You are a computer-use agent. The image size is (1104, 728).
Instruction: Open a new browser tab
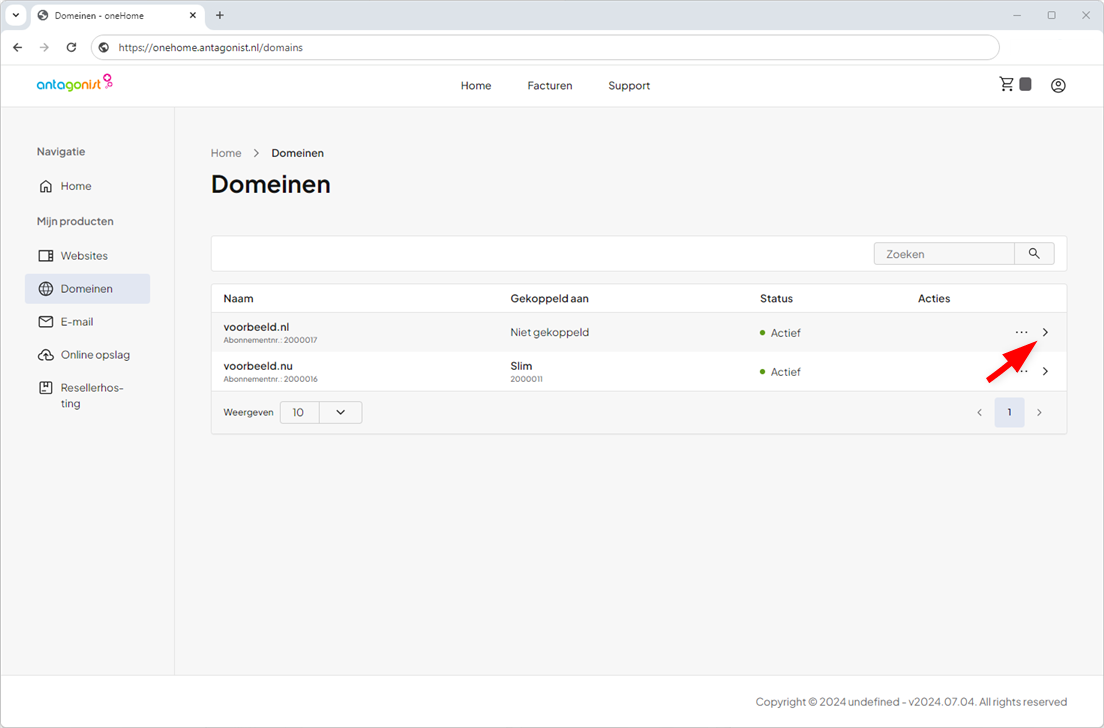pyautogui.click(x=220, y=15)
